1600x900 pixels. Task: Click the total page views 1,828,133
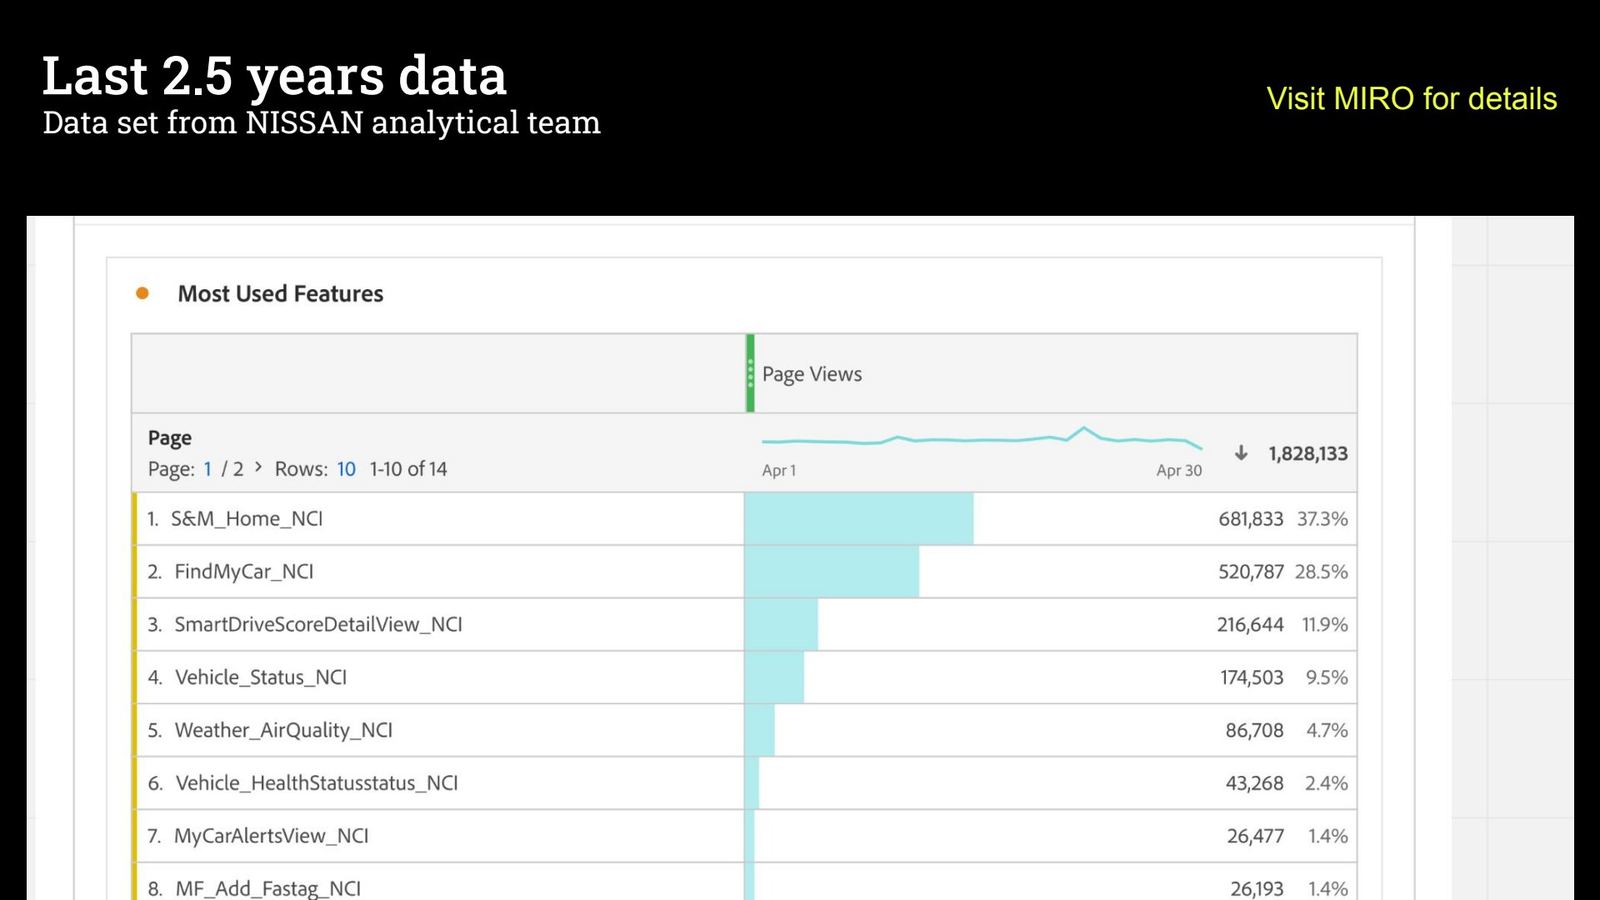(x=1308, y=454)
